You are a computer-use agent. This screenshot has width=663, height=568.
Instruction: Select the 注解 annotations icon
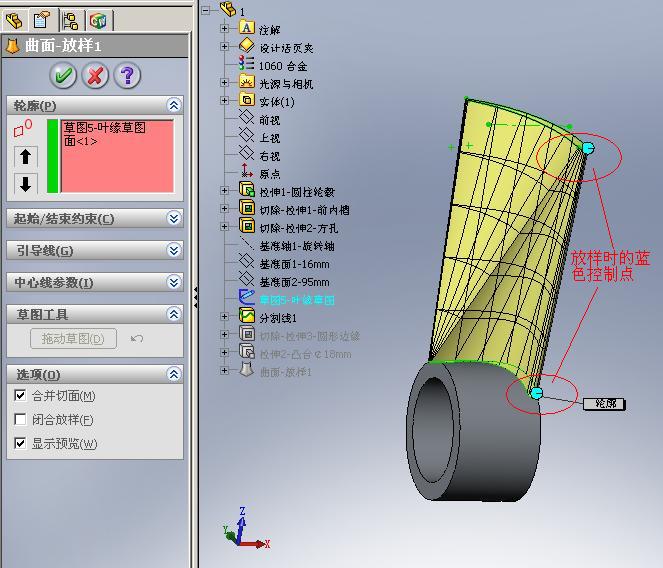(247, 27)
